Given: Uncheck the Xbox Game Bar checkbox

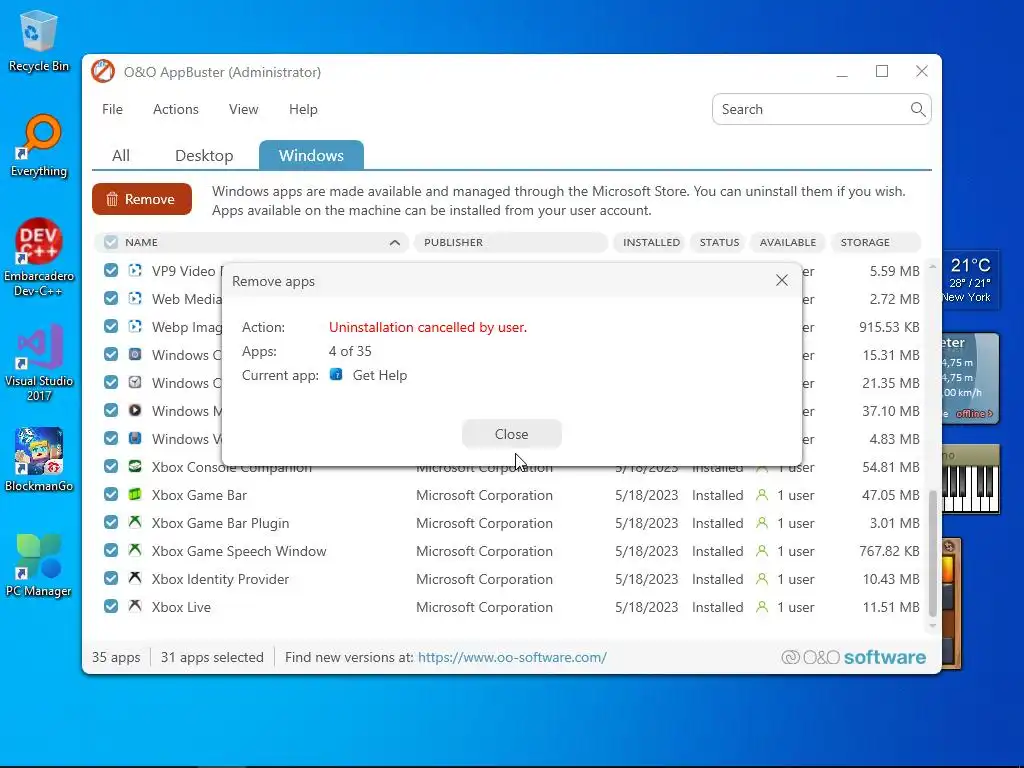Looking at the screenshot, I should [111, 494].
